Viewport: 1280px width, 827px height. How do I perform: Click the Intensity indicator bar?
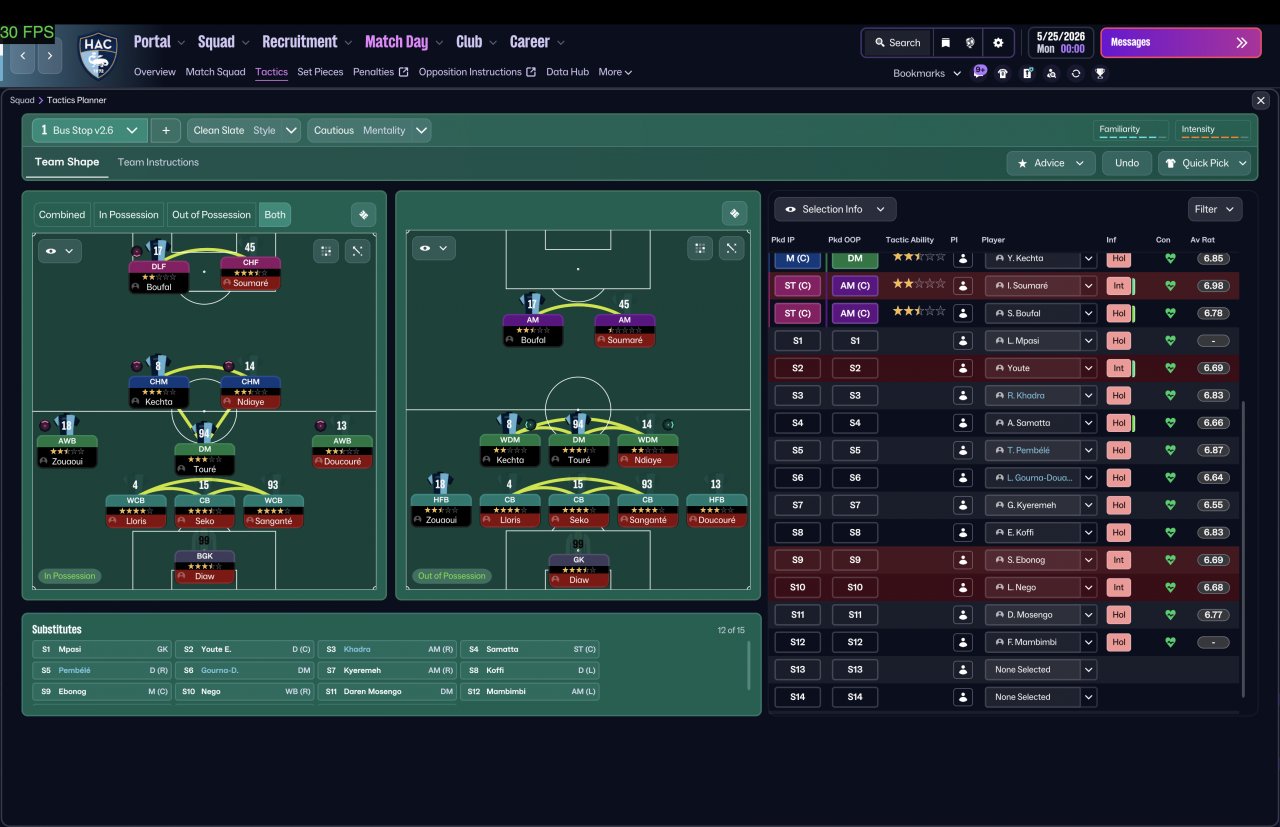point(1213,130)
